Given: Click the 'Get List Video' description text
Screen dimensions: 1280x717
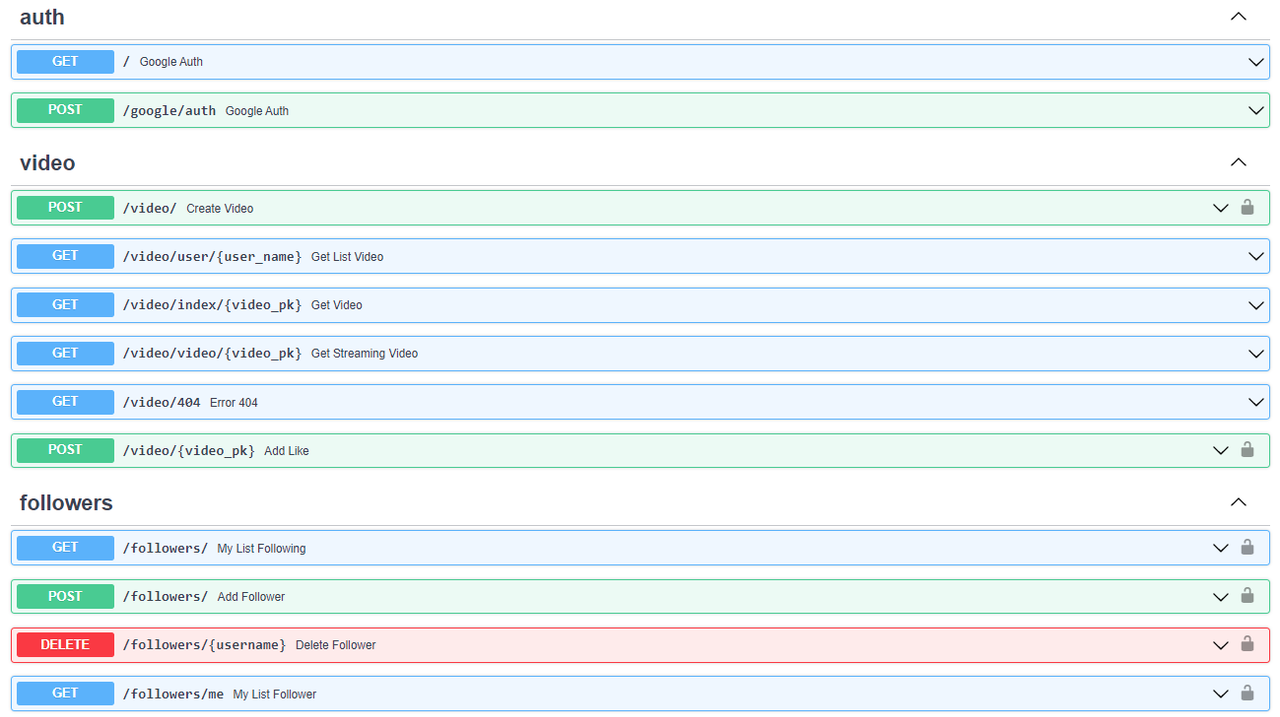Looking at the screenshot, I should tap(347, 257).
